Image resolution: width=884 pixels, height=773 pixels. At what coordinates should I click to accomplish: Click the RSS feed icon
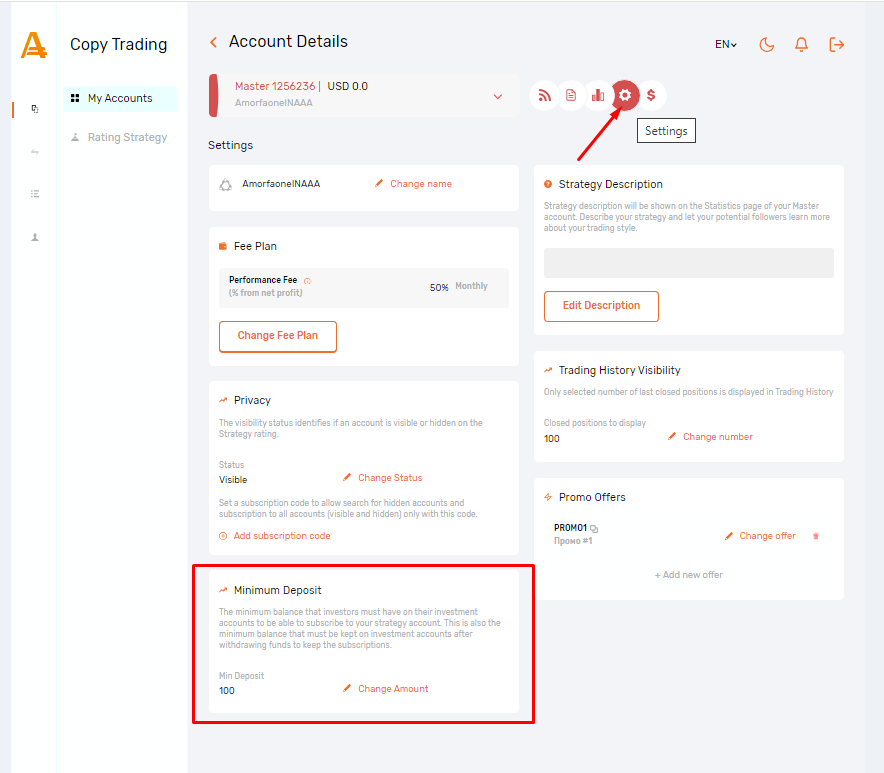point(544,95)
